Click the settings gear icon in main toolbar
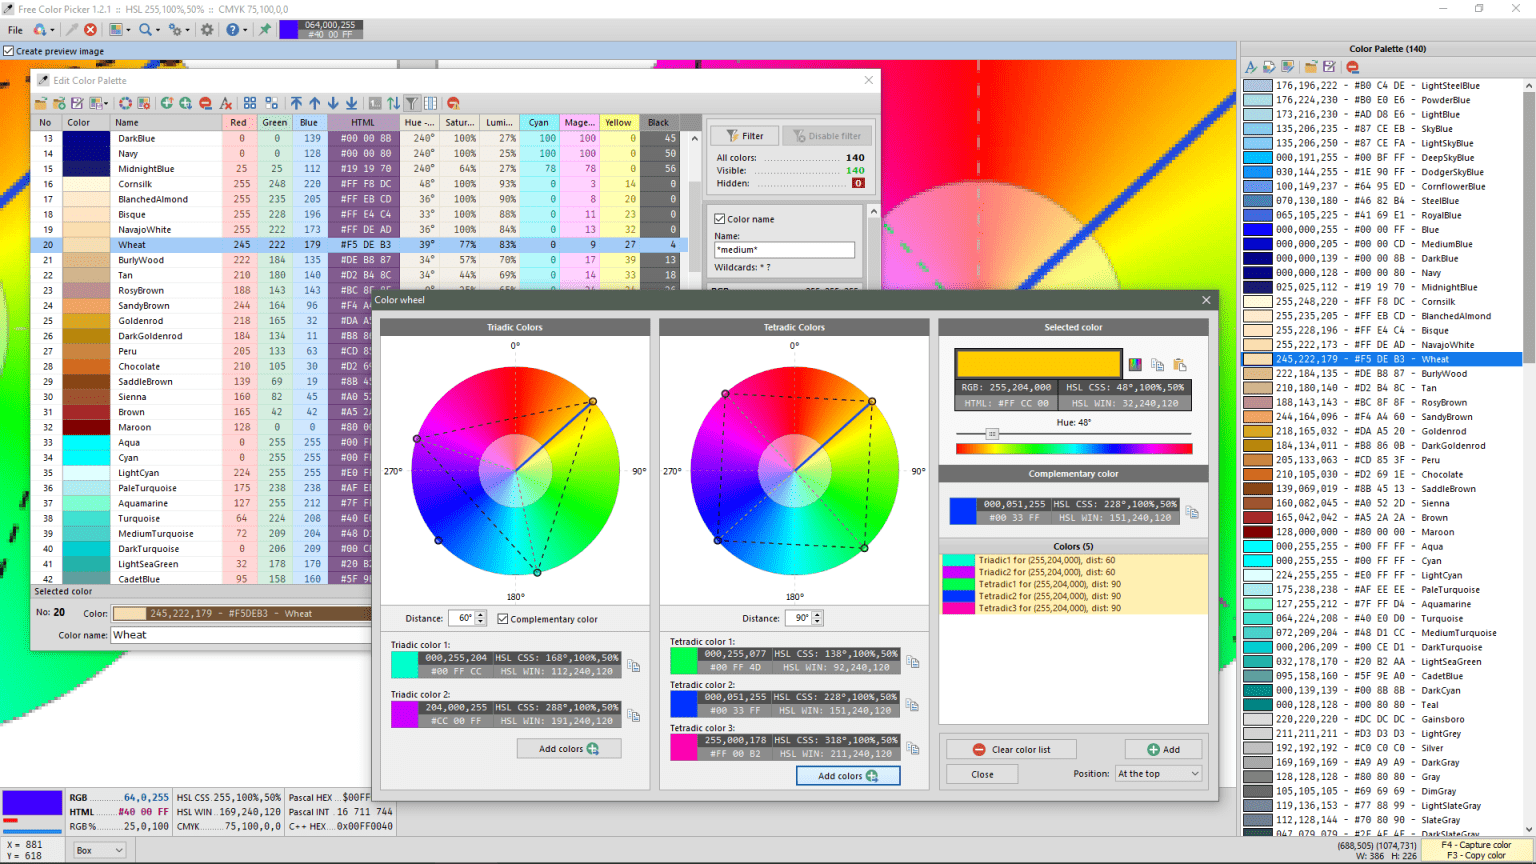1536x864 pixels. click(207, 30)
